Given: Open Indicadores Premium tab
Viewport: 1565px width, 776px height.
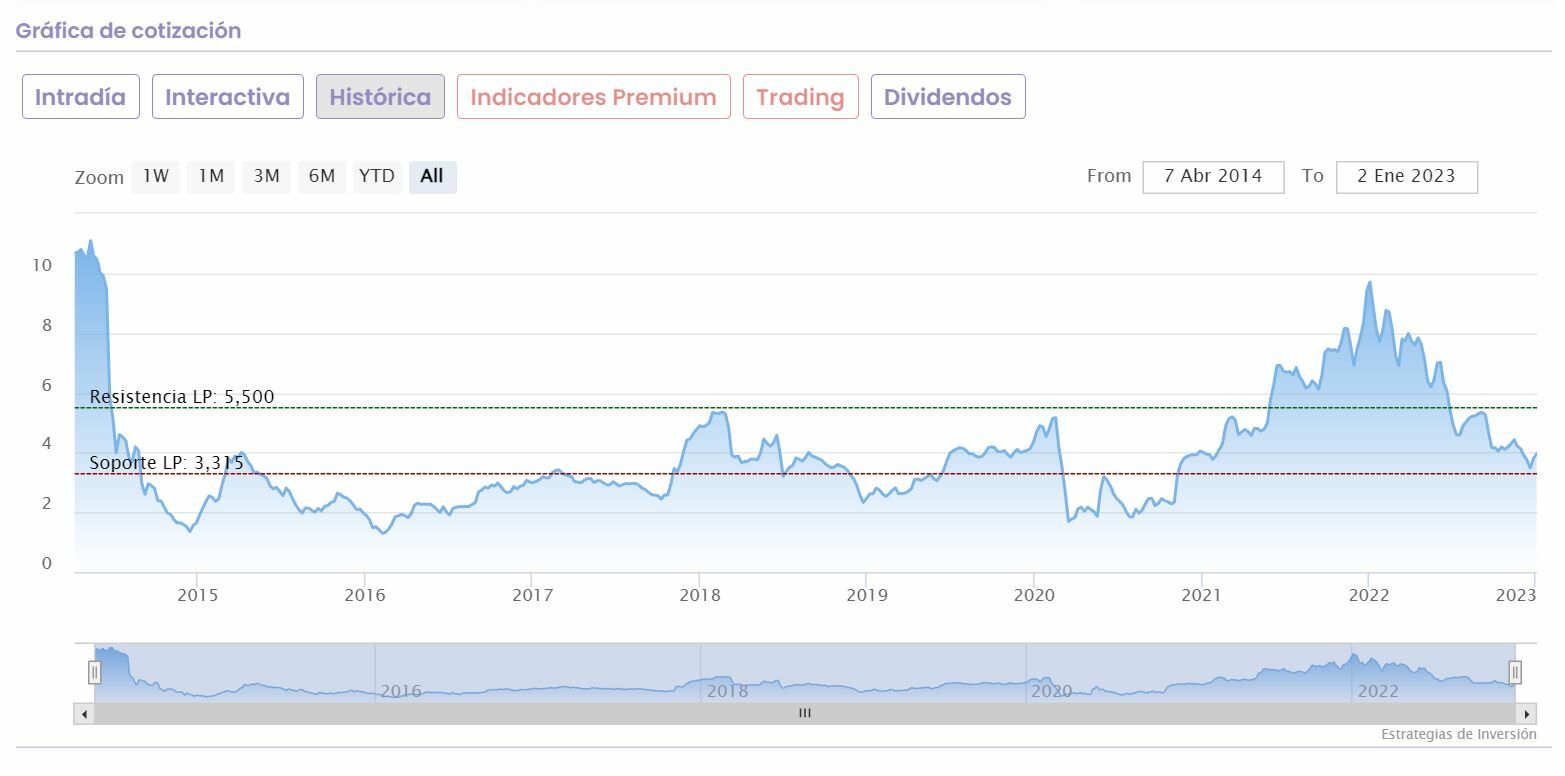Looking at the screenshot, I should pyautogui.click(x=593, y=97).
